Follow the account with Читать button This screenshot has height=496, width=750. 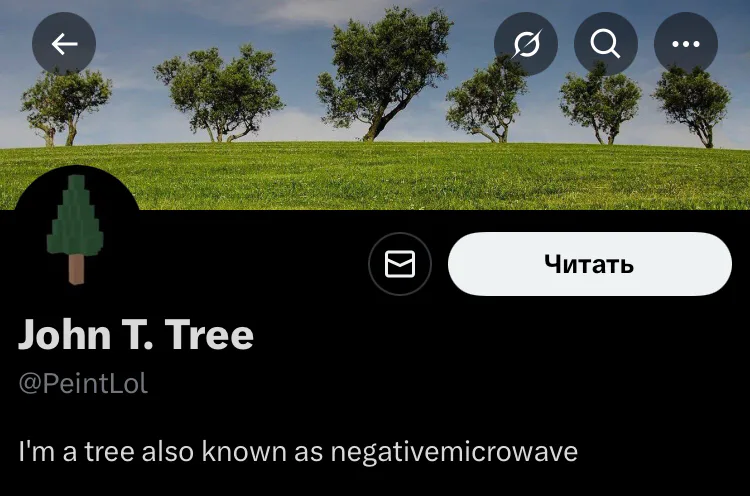(590, 264)
